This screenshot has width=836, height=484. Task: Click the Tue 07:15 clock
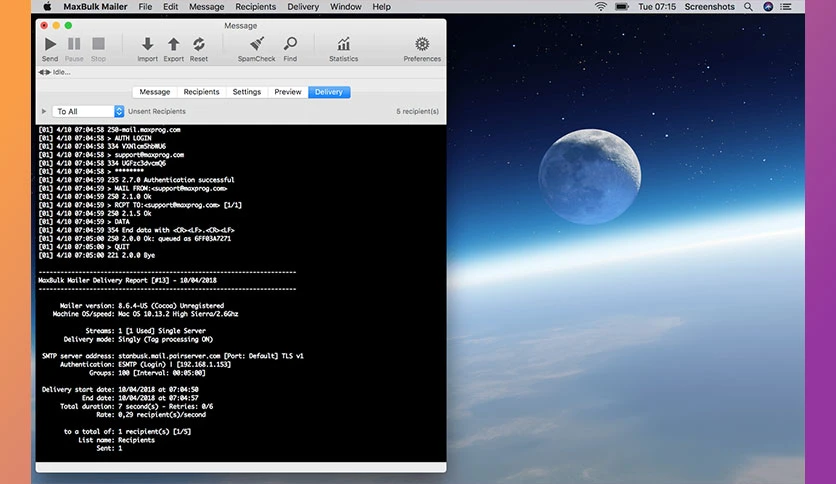pyautogui.click(x=657, y=7)
